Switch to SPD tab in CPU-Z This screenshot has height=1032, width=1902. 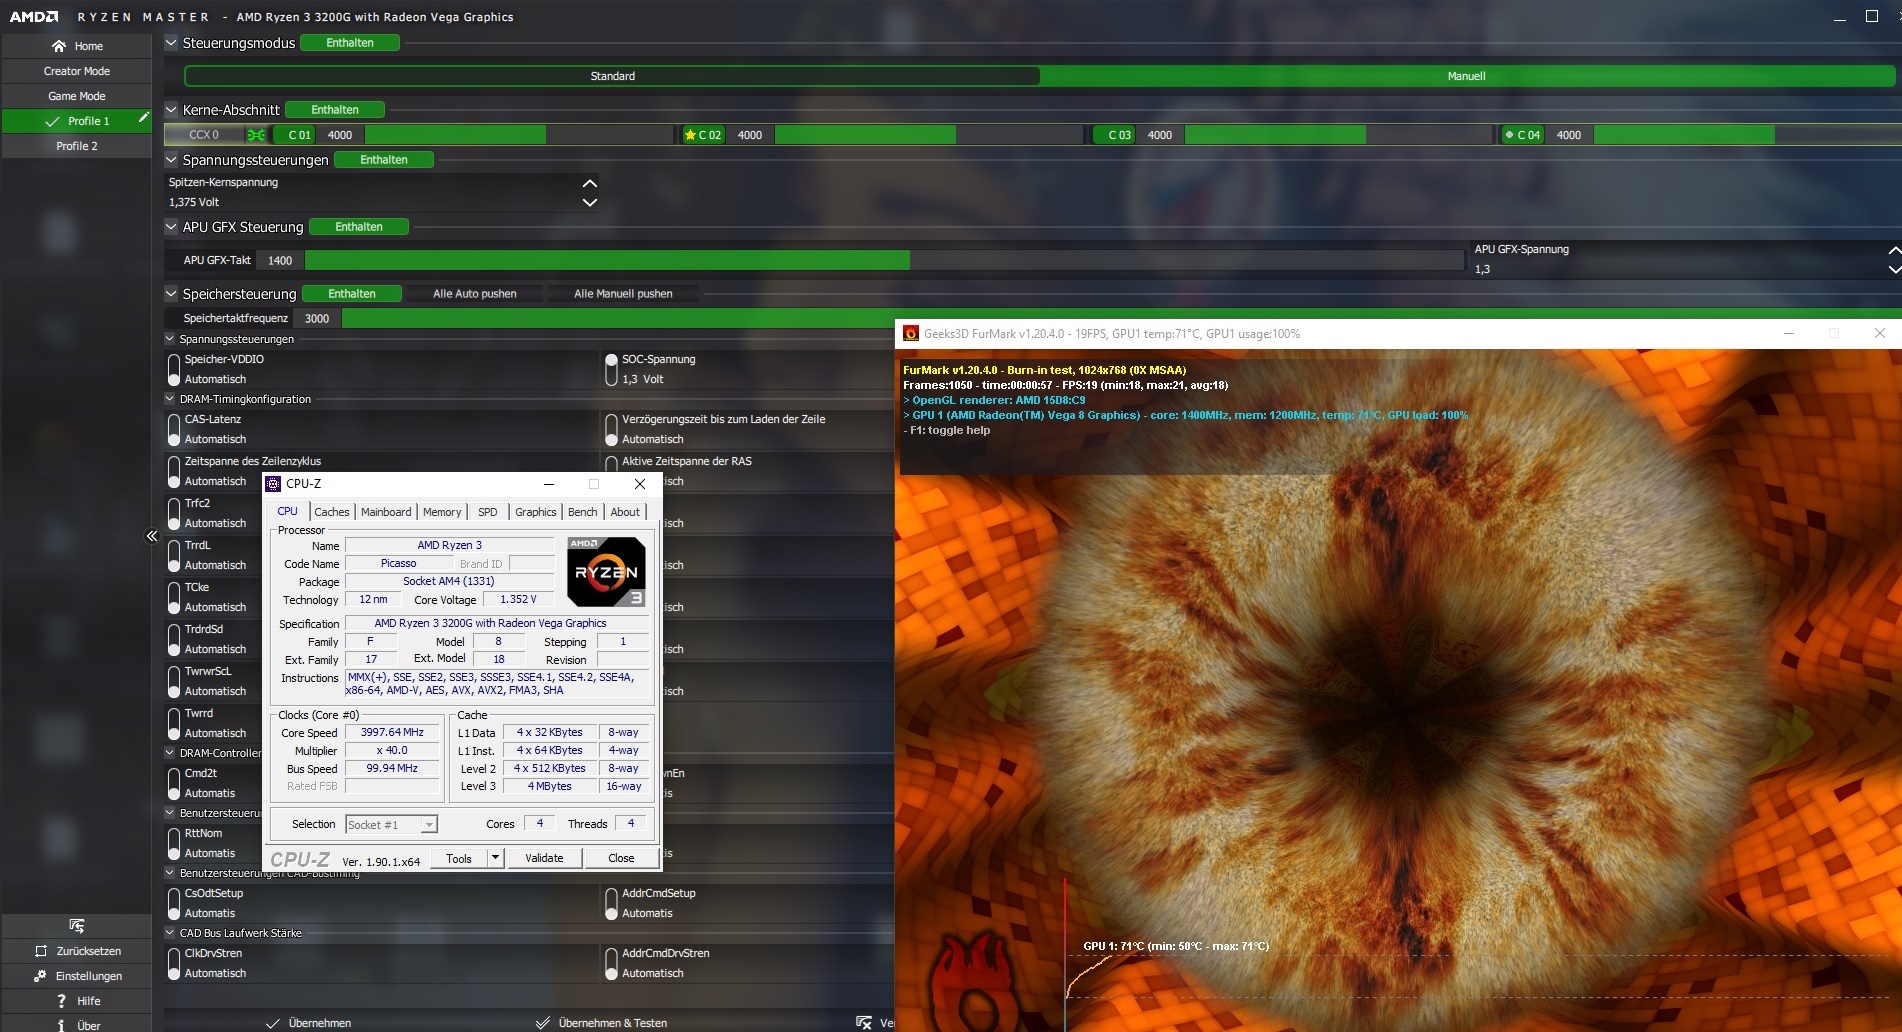(x=488, y=512)
